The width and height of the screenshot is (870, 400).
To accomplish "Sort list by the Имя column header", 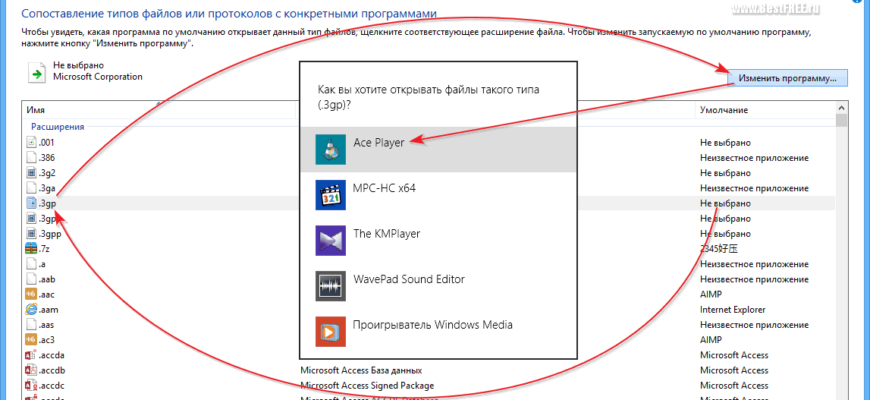I will (159, 110).
